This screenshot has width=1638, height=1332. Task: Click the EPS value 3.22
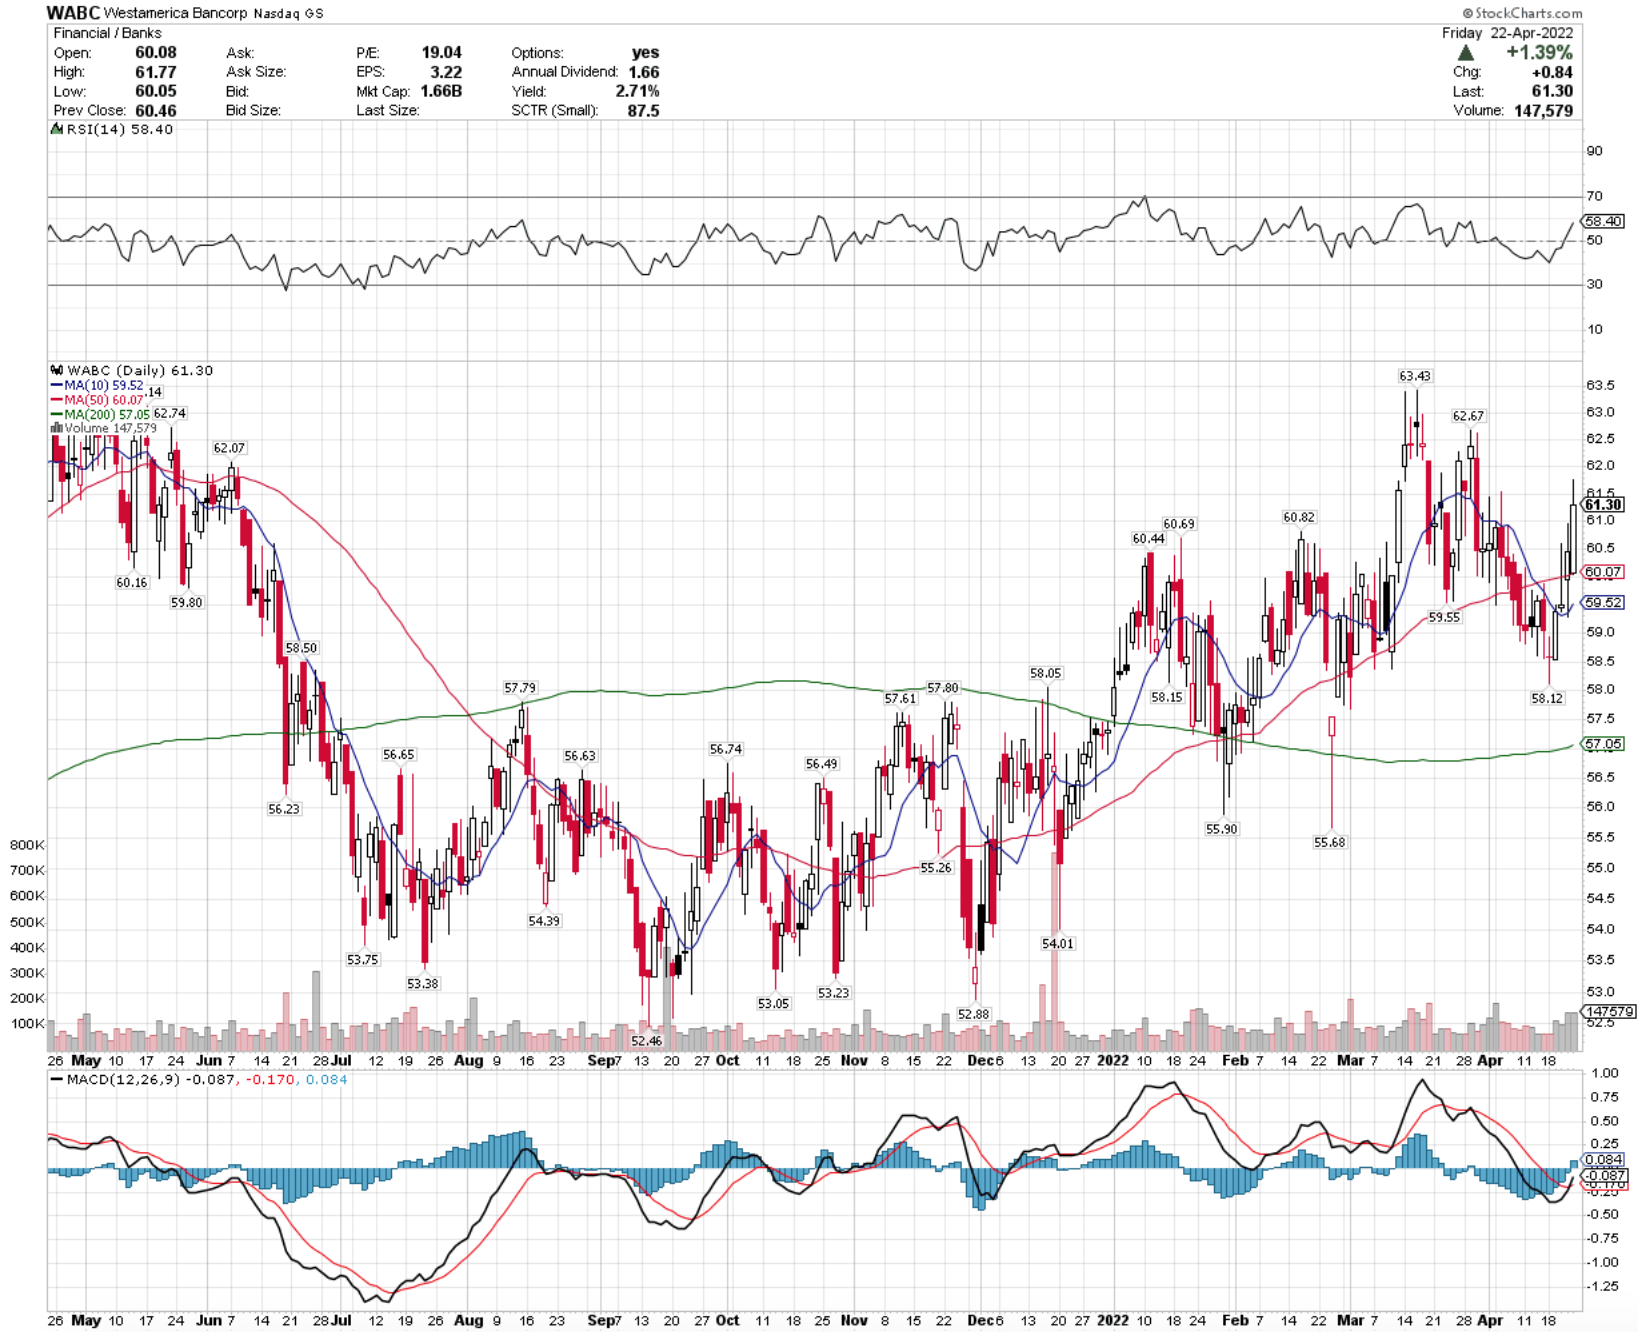point(446,72)
